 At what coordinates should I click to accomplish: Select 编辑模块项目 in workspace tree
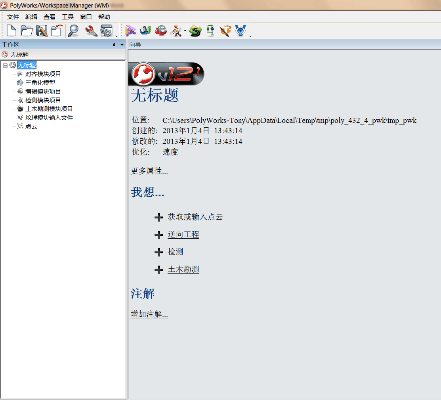43,91
